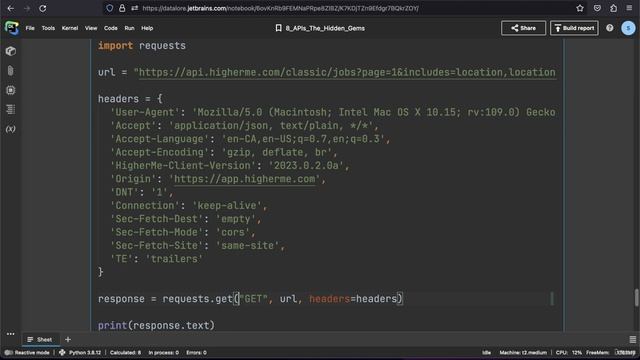Open the https://app.higherme.com Origin link
This screenshot has height=360, width=640.
[245, 179]
